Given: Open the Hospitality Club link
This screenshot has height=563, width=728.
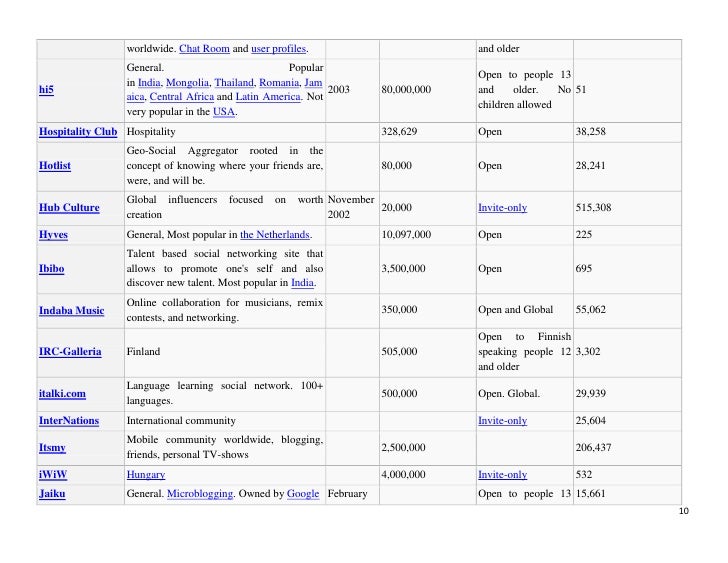Looking at the screenshot, I should coord(78,132).
